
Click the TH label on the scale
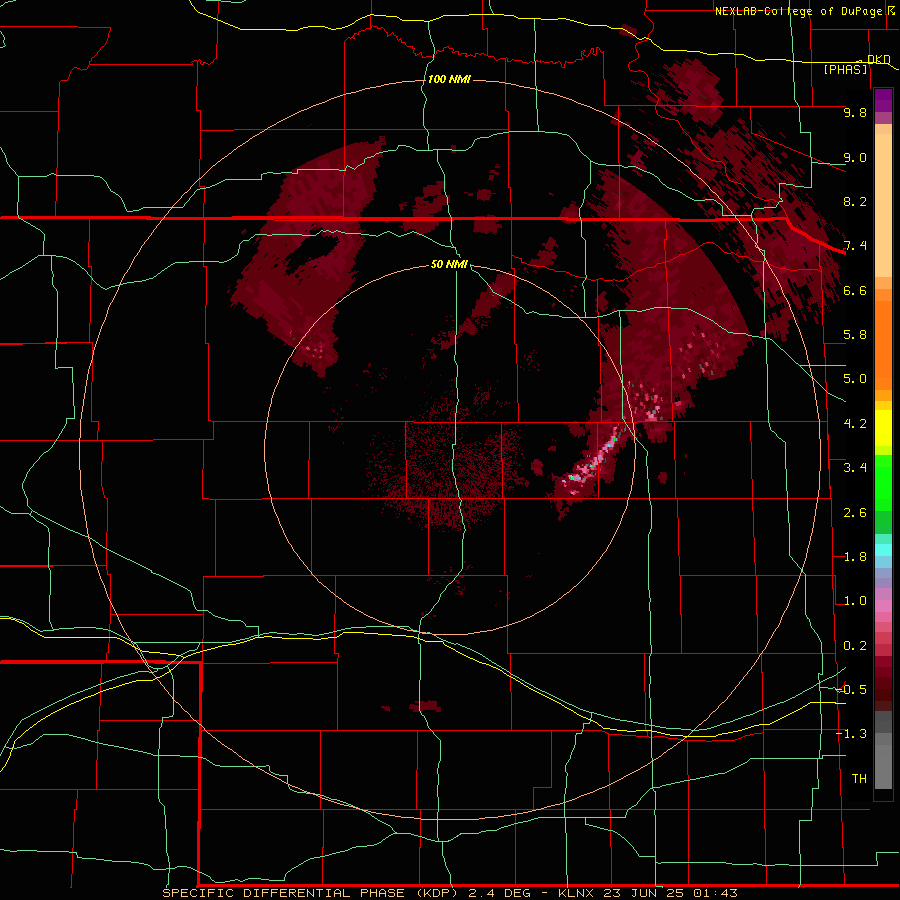pyautogui.click(x=859, y=779)
